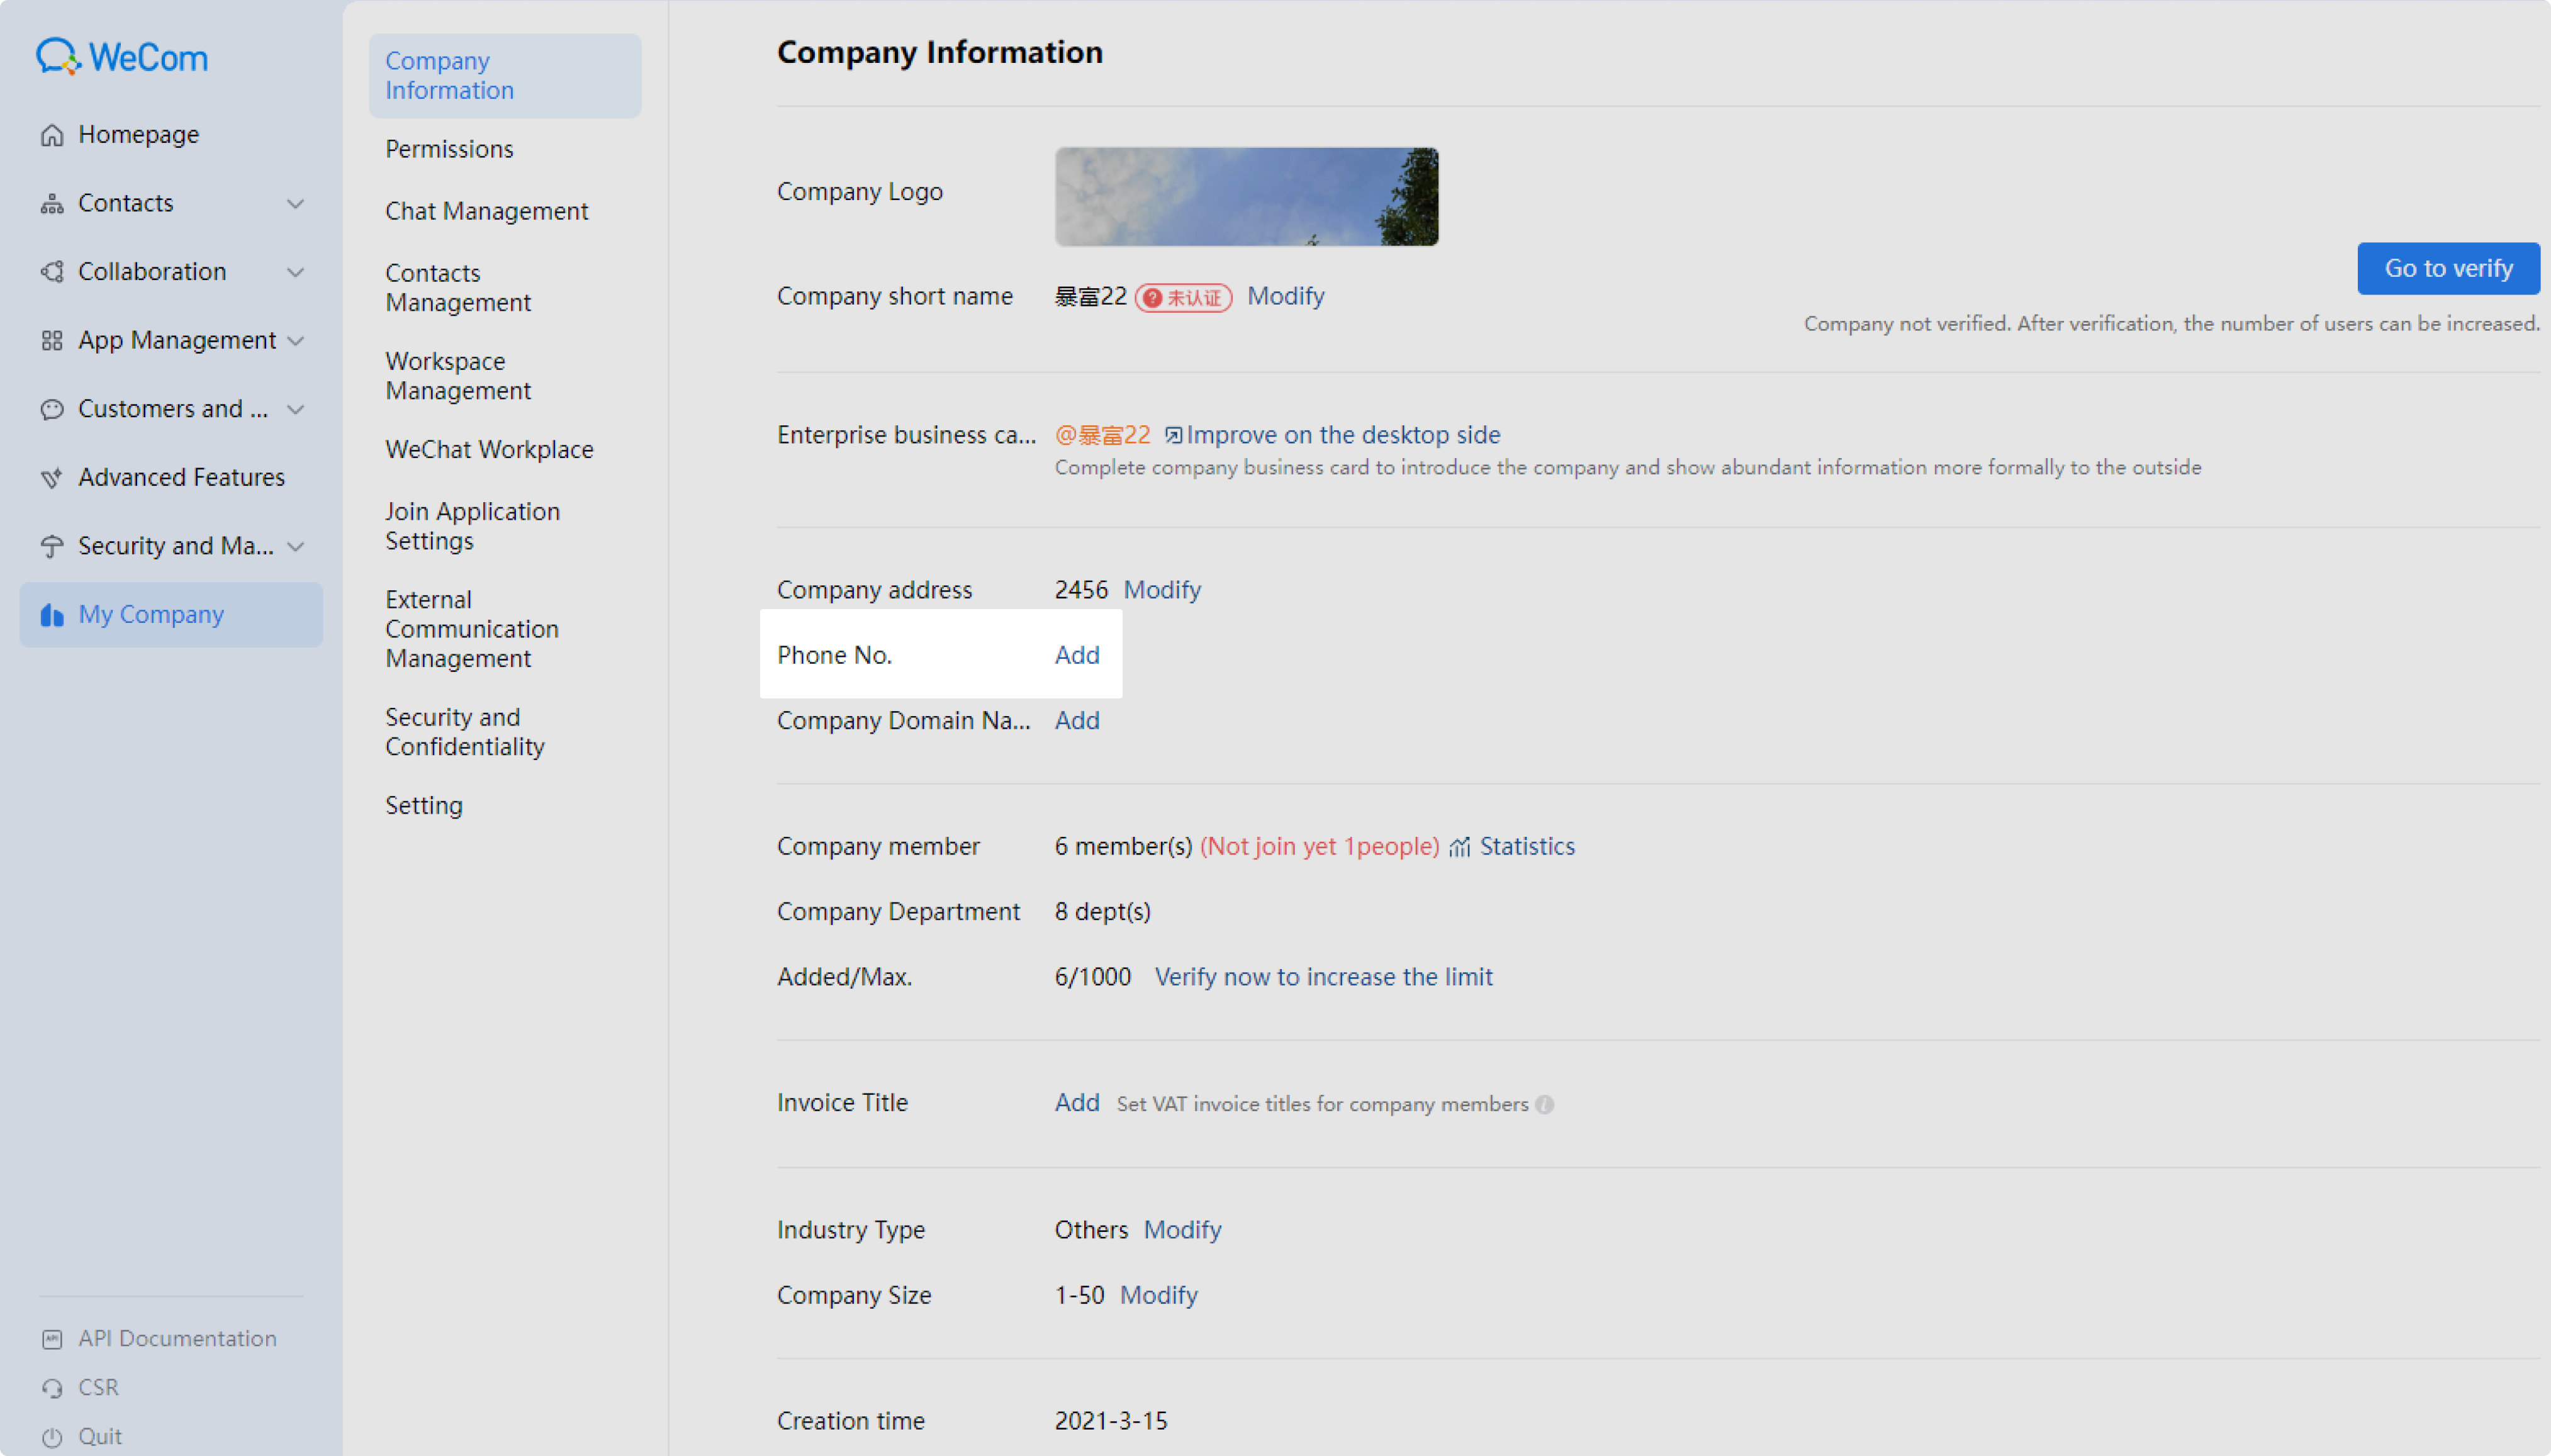
Task: Expand the Contacts menu chevron
Action: (x=295, y=204)
